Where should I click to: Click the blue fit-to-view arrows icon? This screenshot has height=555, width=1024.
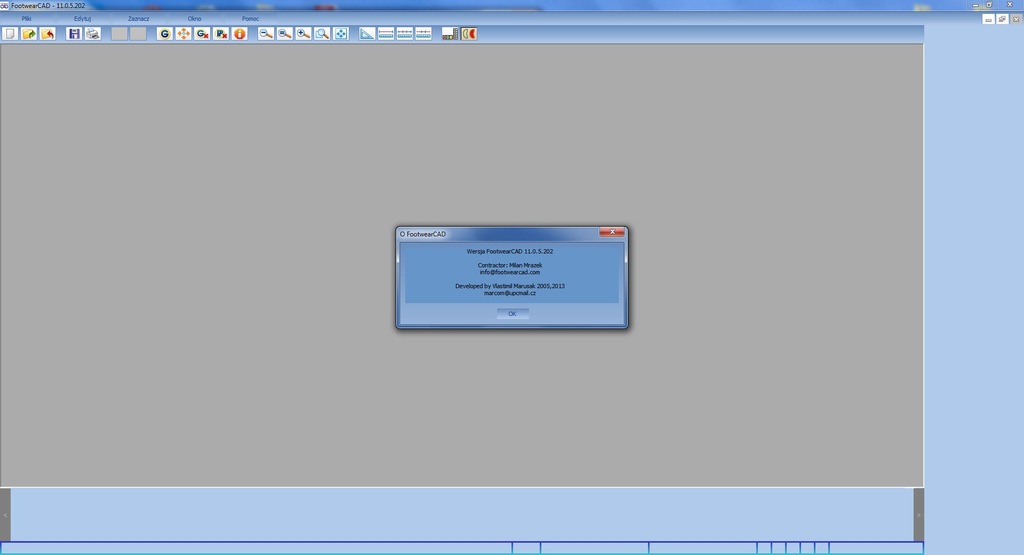tap(341, 34)
